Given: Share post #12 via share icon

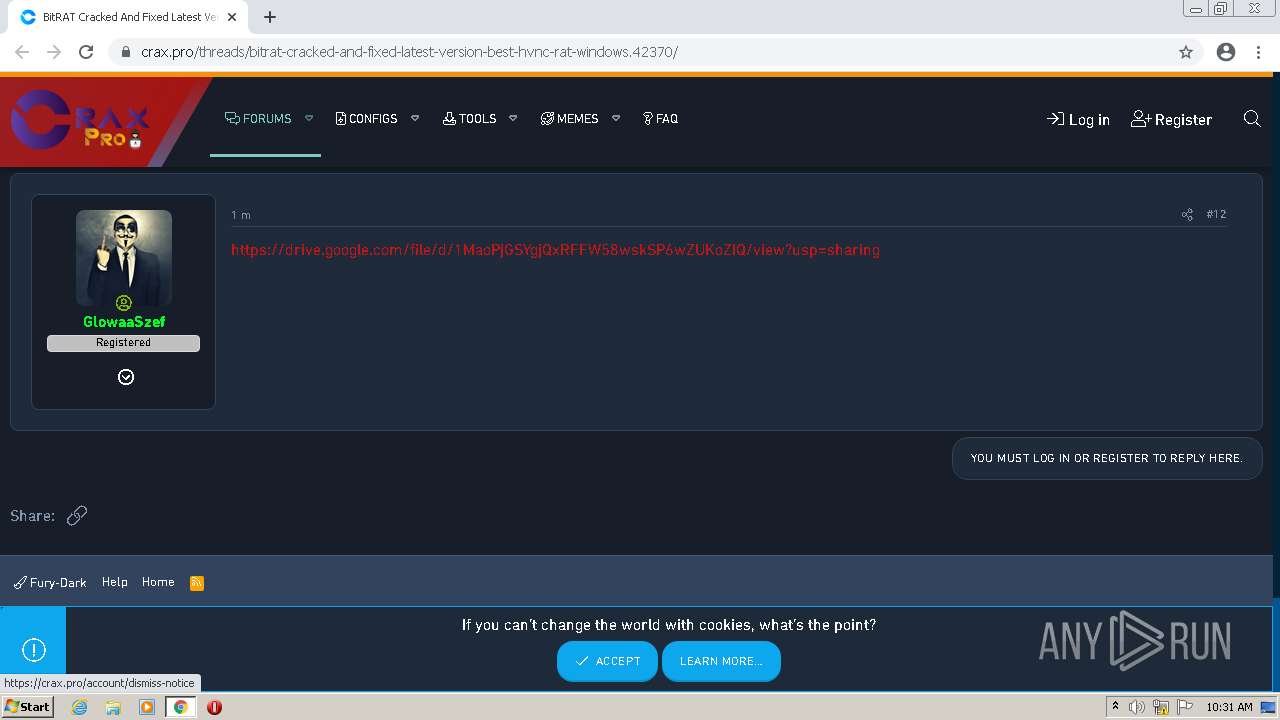Looking at the screenshot, I should click(1187, 214).
